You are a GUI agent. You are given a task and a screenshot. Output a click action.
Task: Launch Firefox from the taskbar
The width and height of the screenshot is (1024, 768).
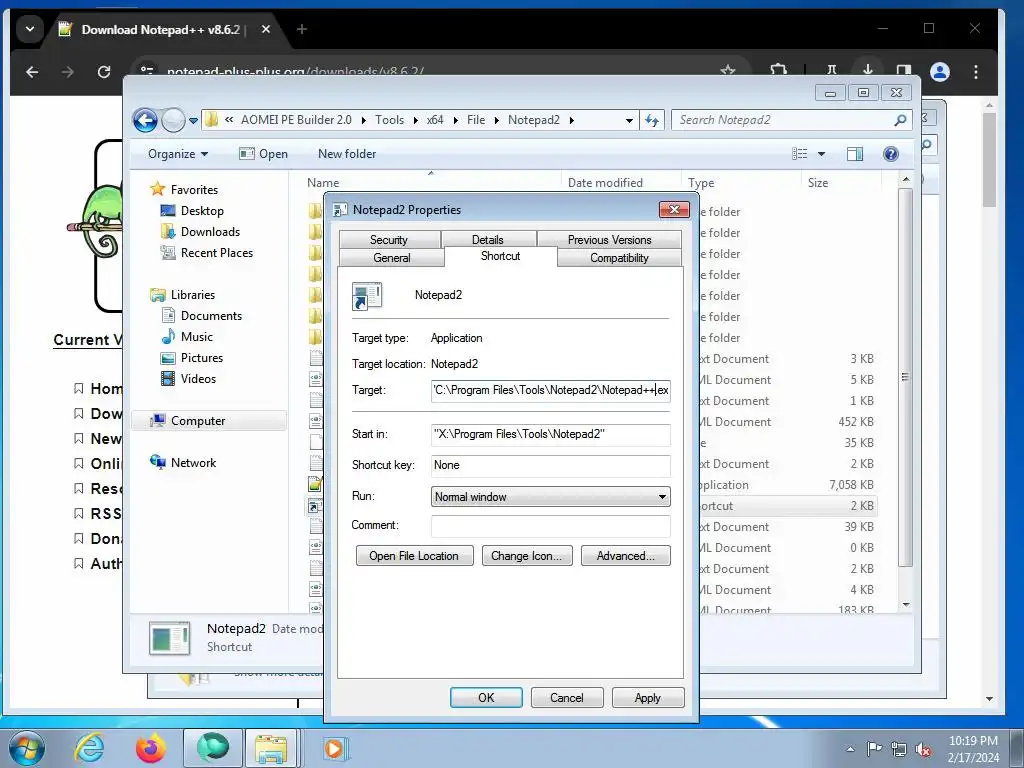151,748
